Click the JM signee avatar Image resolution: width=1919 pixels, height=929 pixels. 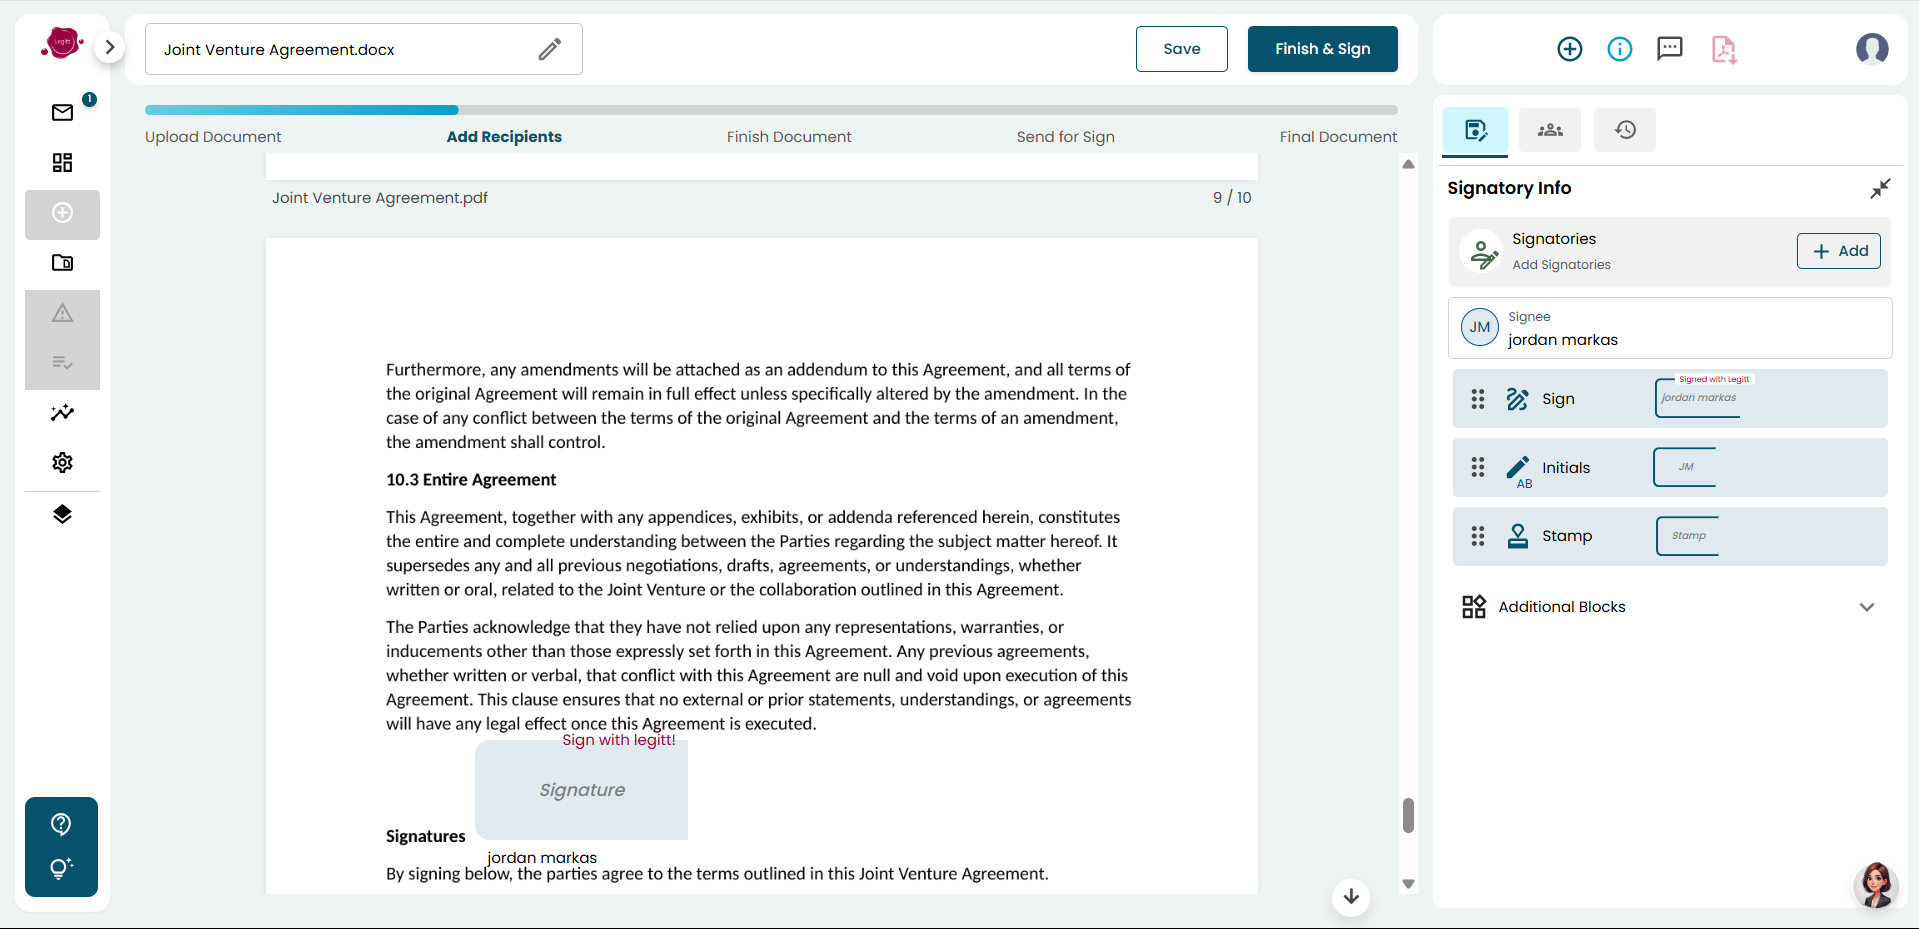tap(1480, 327)
